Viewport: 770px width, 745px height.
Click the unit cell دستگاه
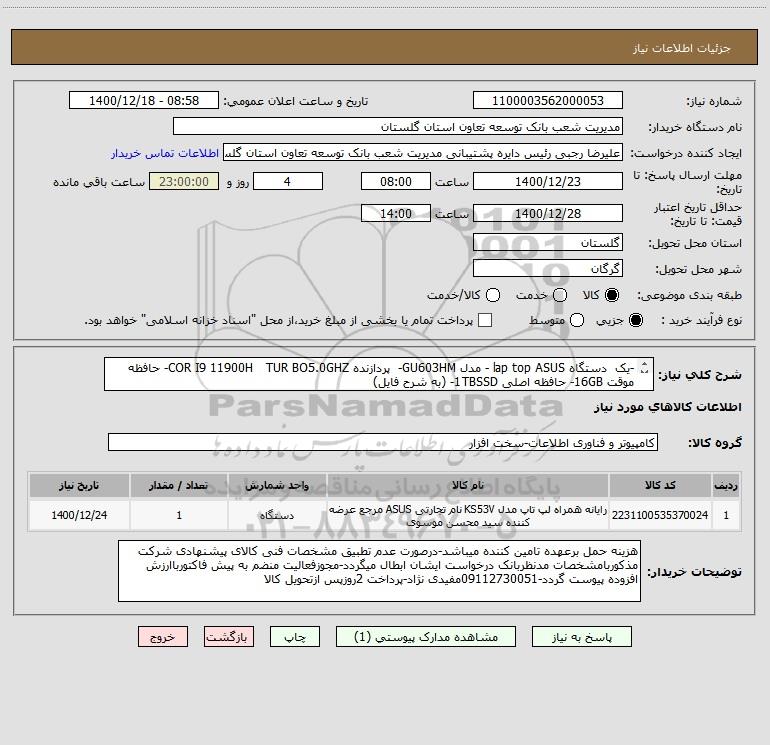(277, 515)
